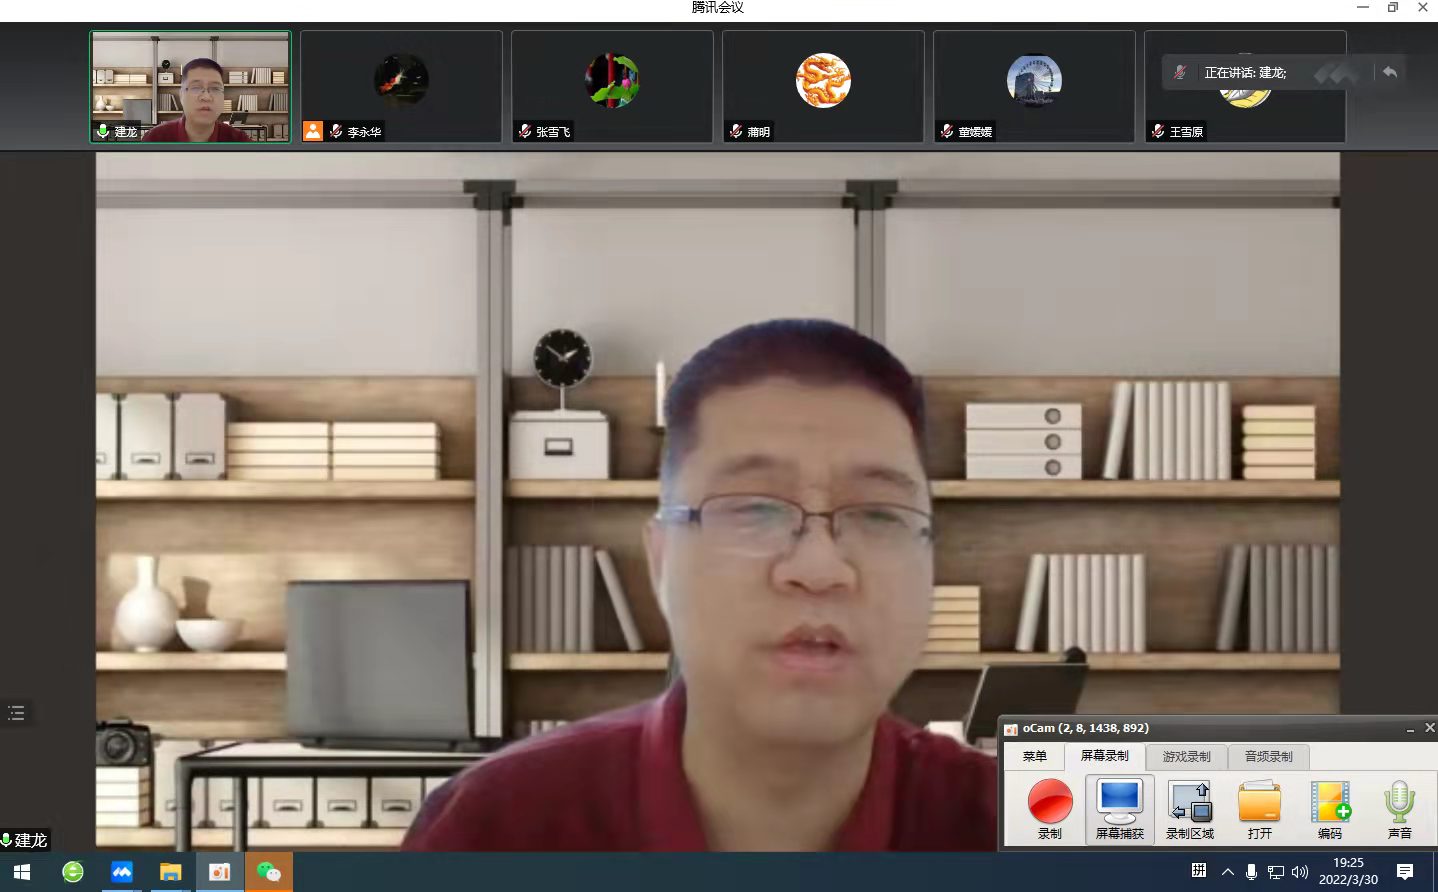This screenshot has height=892, width=1438.
Task: Toggle the microphone icon in the system tray
Action: (x=1251, y=872)
